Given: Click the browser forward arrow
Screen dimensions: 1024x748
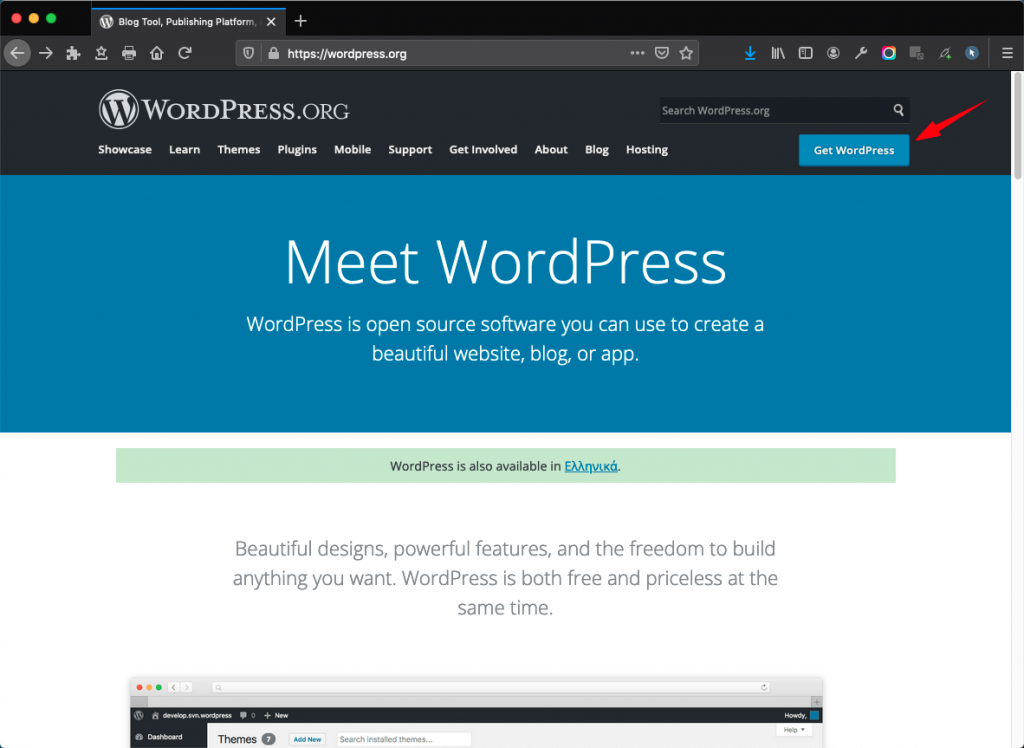Looking at the screenshot, I should click(46, 53).
